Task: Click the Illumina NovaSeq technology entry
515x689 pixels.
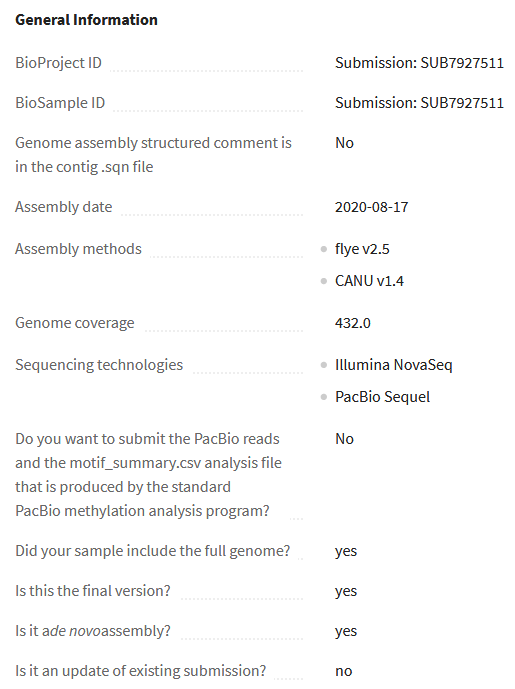Action: click(394, 365)
